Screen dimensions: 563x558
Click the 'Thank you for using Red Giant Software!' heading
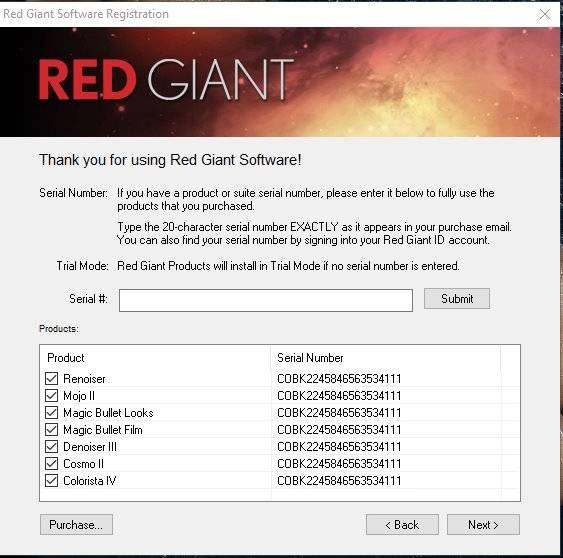[x=170, y=160]
